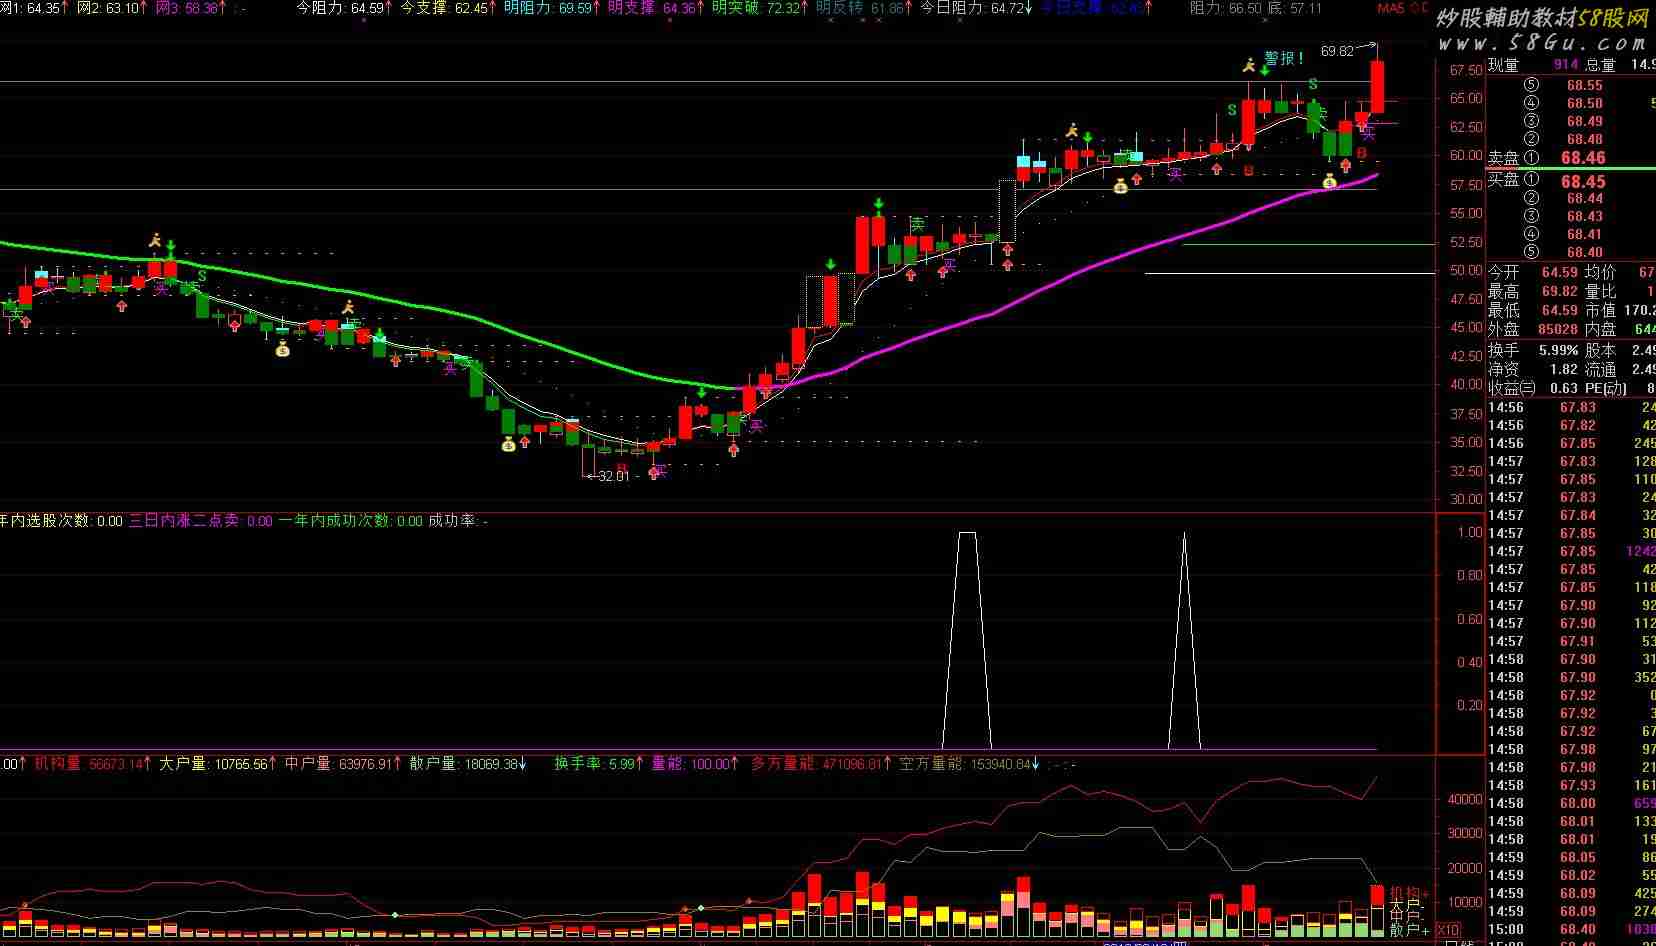Select the 32.01 low price marker
This screenshot has width=1656, height=946.
(x=613, y=477)
